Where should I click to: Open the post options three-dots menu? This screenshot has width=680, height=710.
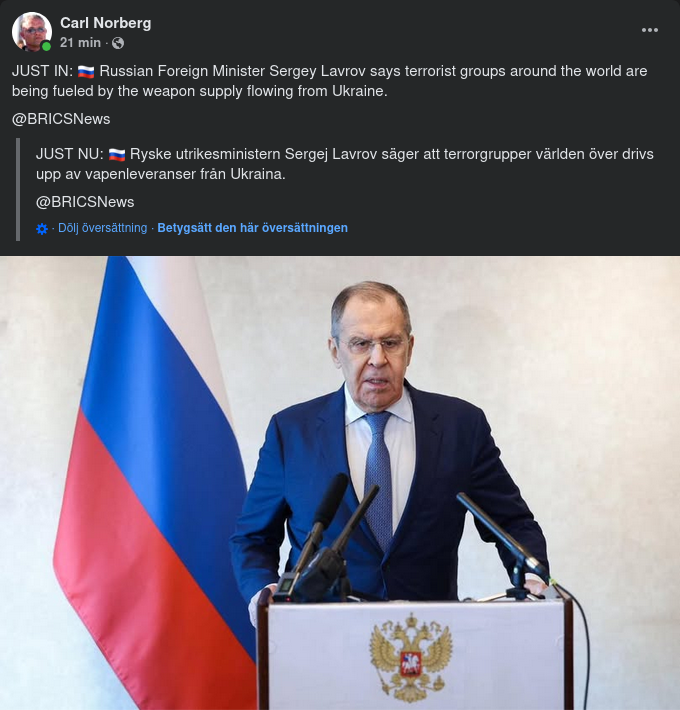coord(650,30)
